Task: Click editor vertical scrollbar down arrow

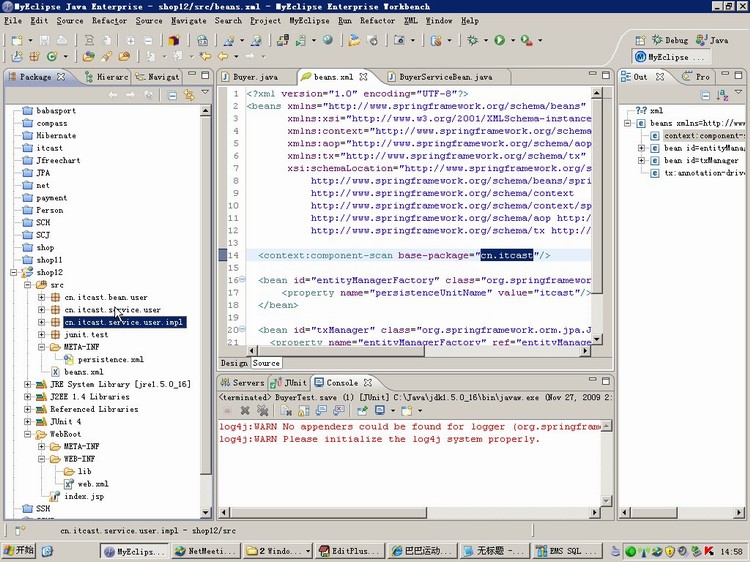Action: tap(596, 340)
